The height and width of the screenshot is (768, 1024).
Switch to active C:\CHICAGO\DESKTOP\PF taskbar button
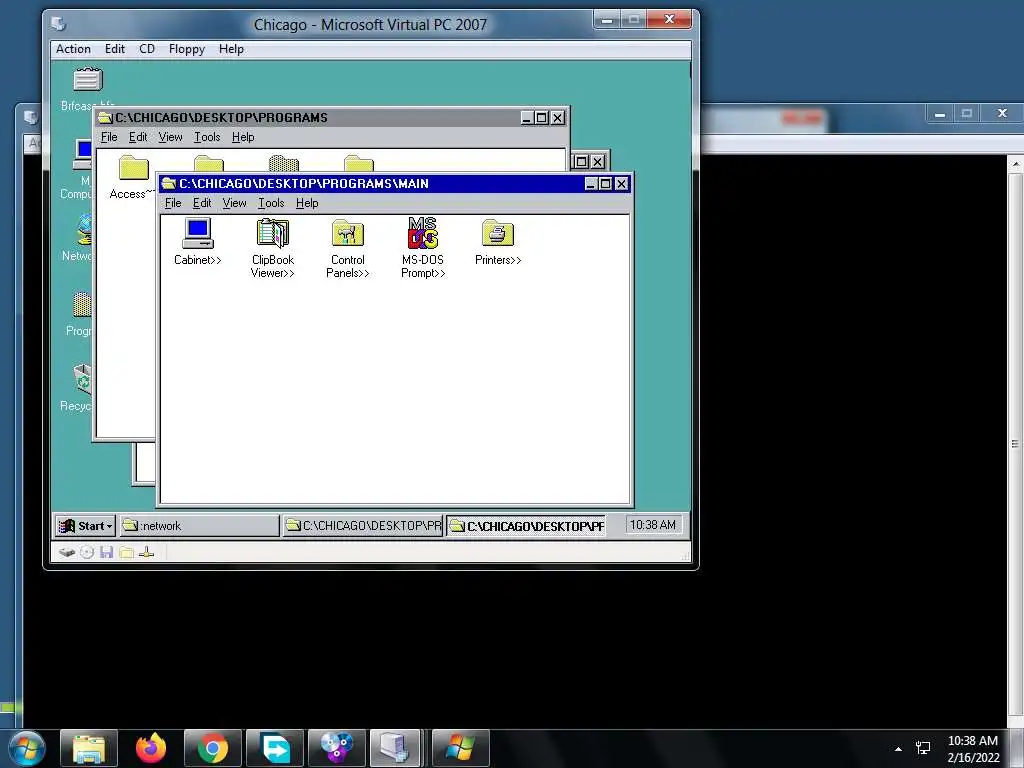point(526,526)
